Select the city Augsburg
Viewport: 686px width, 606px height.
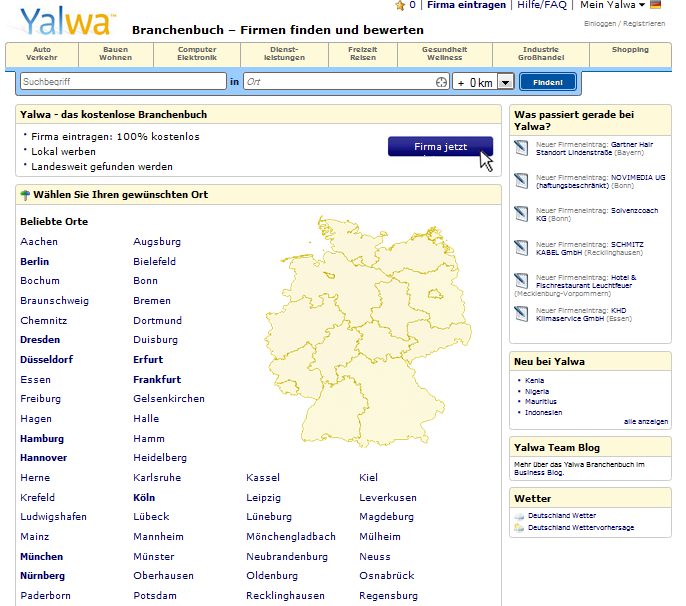[x=157, y=242]
